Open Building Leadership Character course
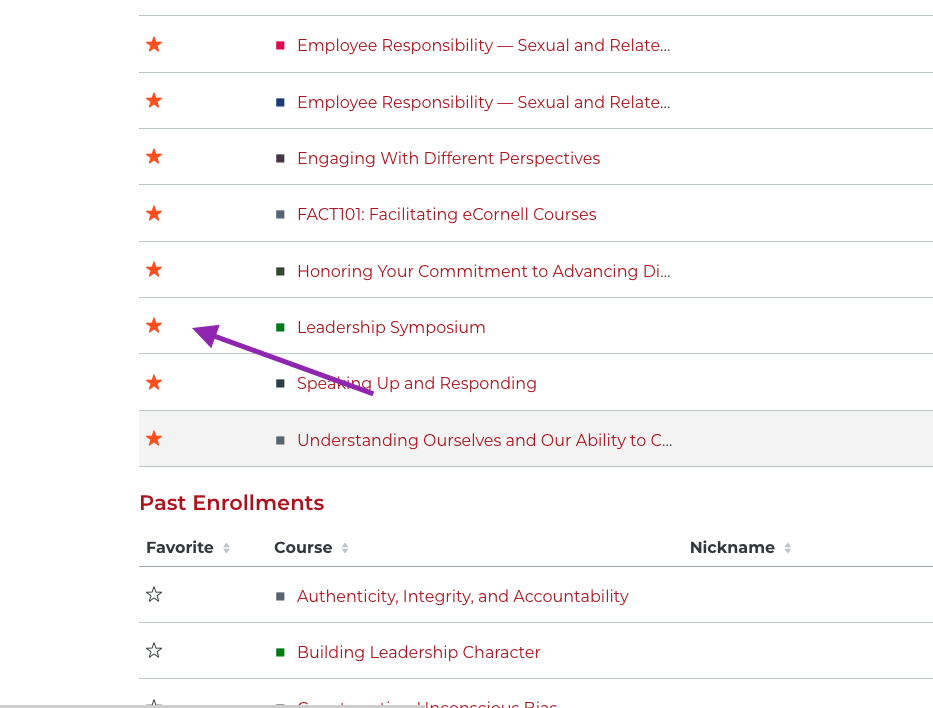The height and width of the screenshot is (708, 933). point(418,652)
